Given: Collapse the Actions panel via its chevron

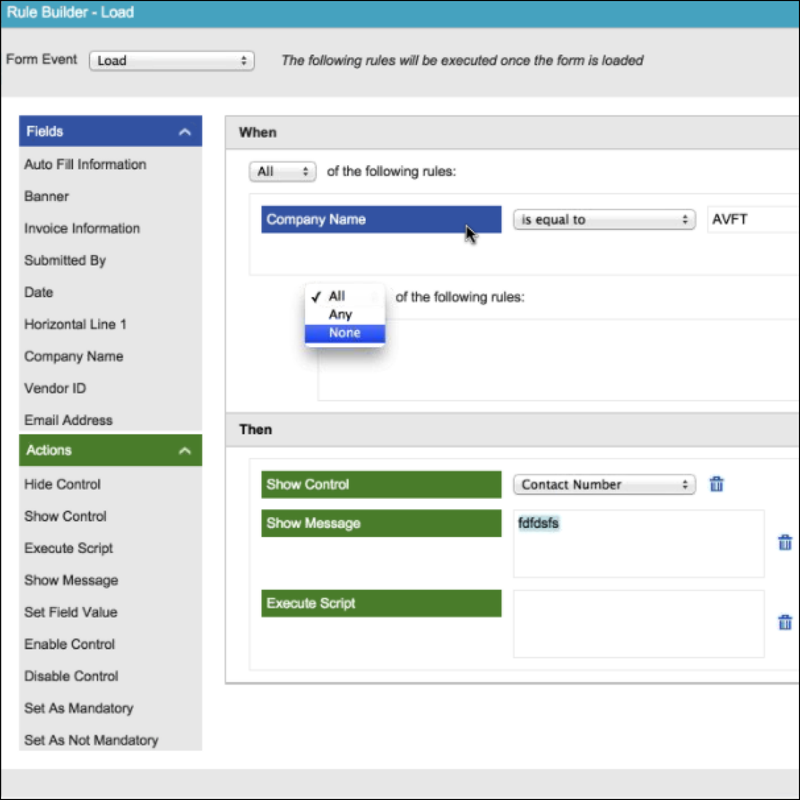Looking at the screenshot, I should 184,450.
